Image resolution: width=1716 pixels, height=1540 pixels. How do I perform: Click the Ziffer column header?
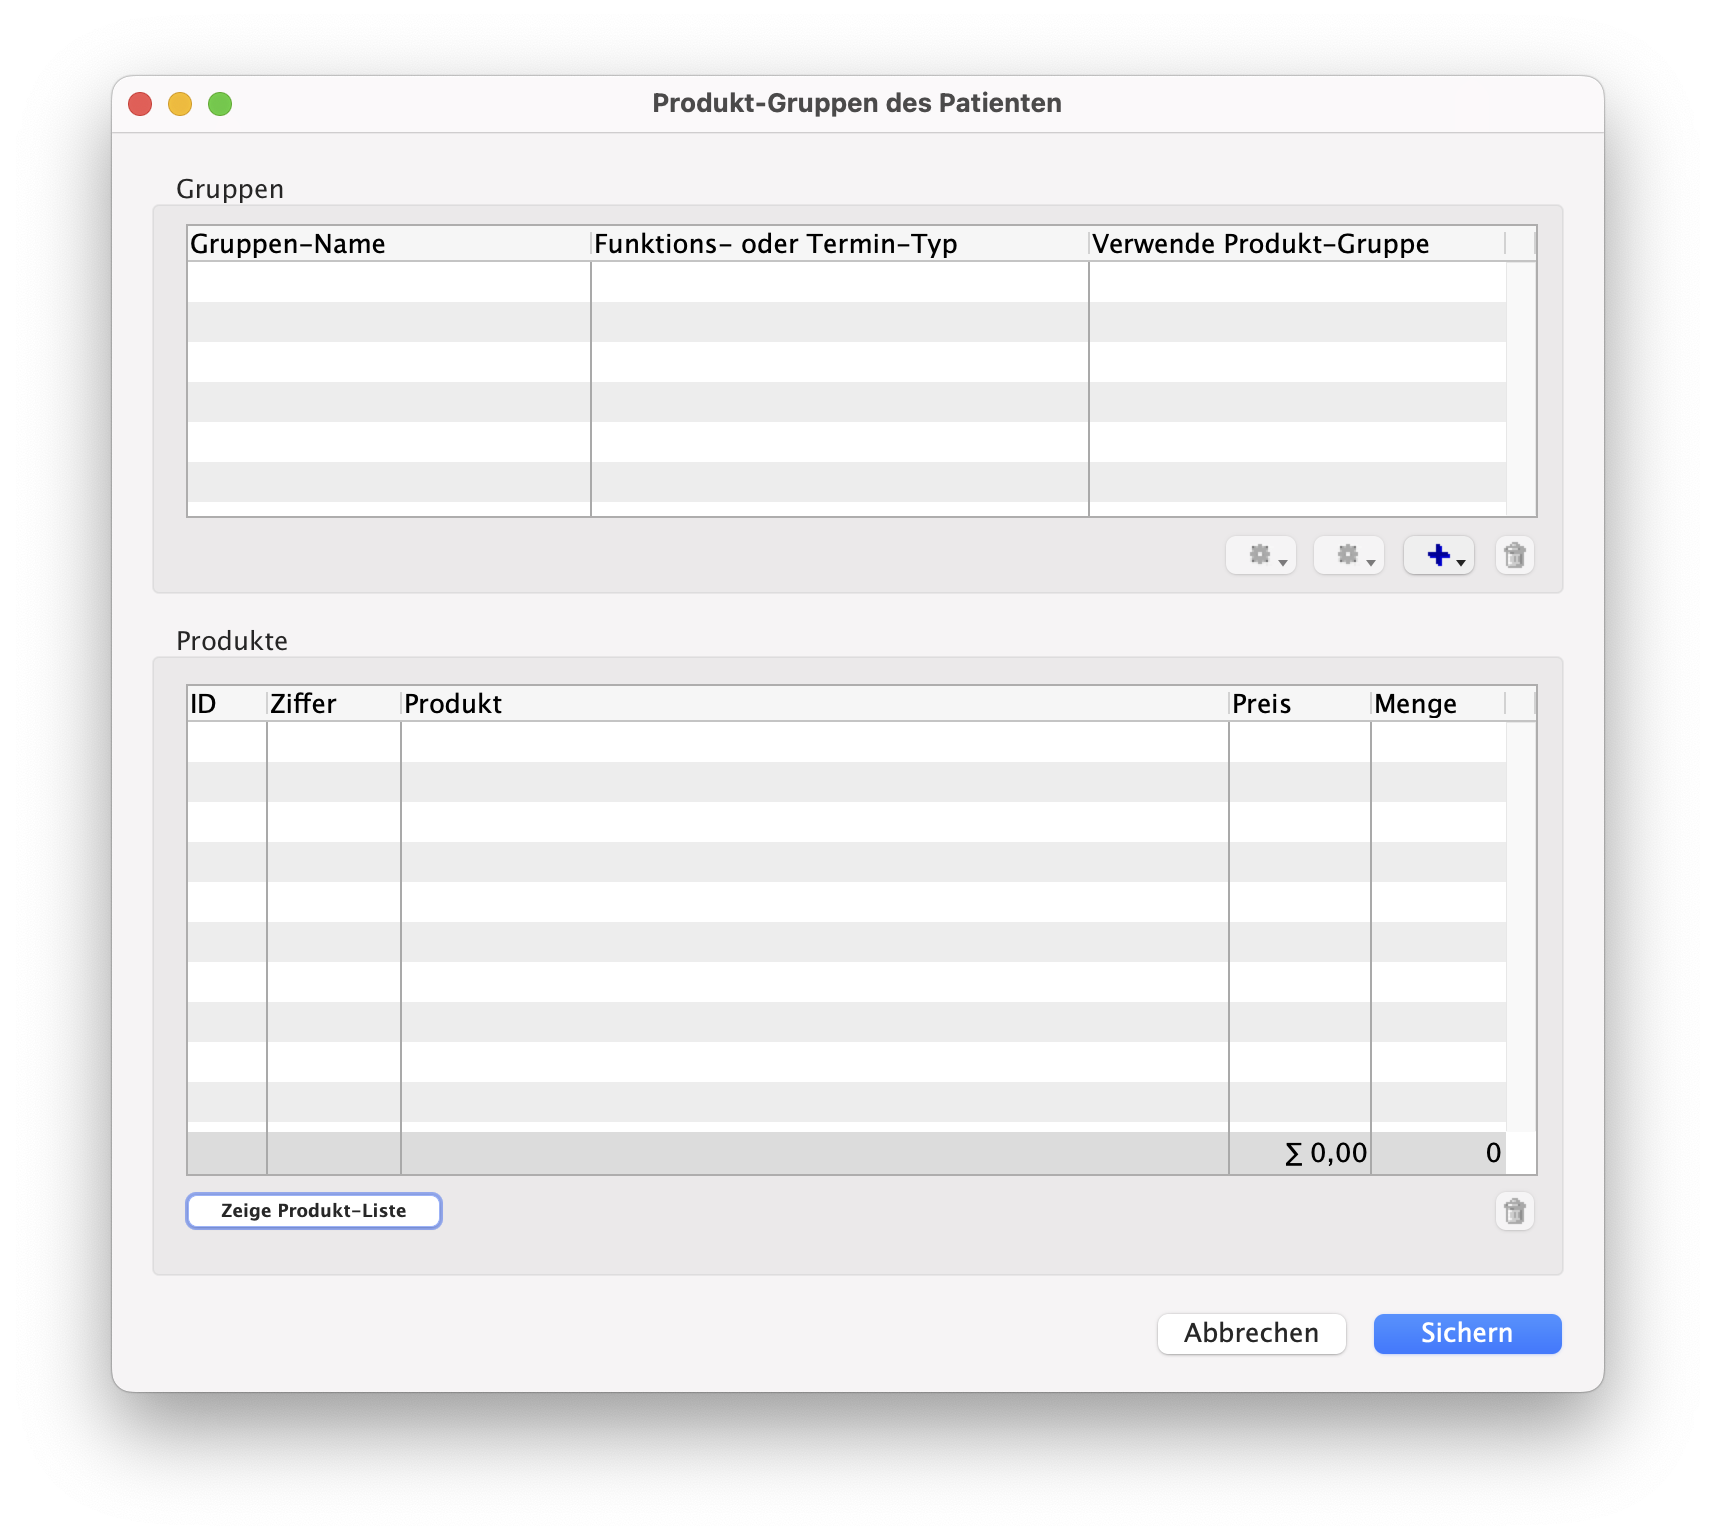coord(333,704)
